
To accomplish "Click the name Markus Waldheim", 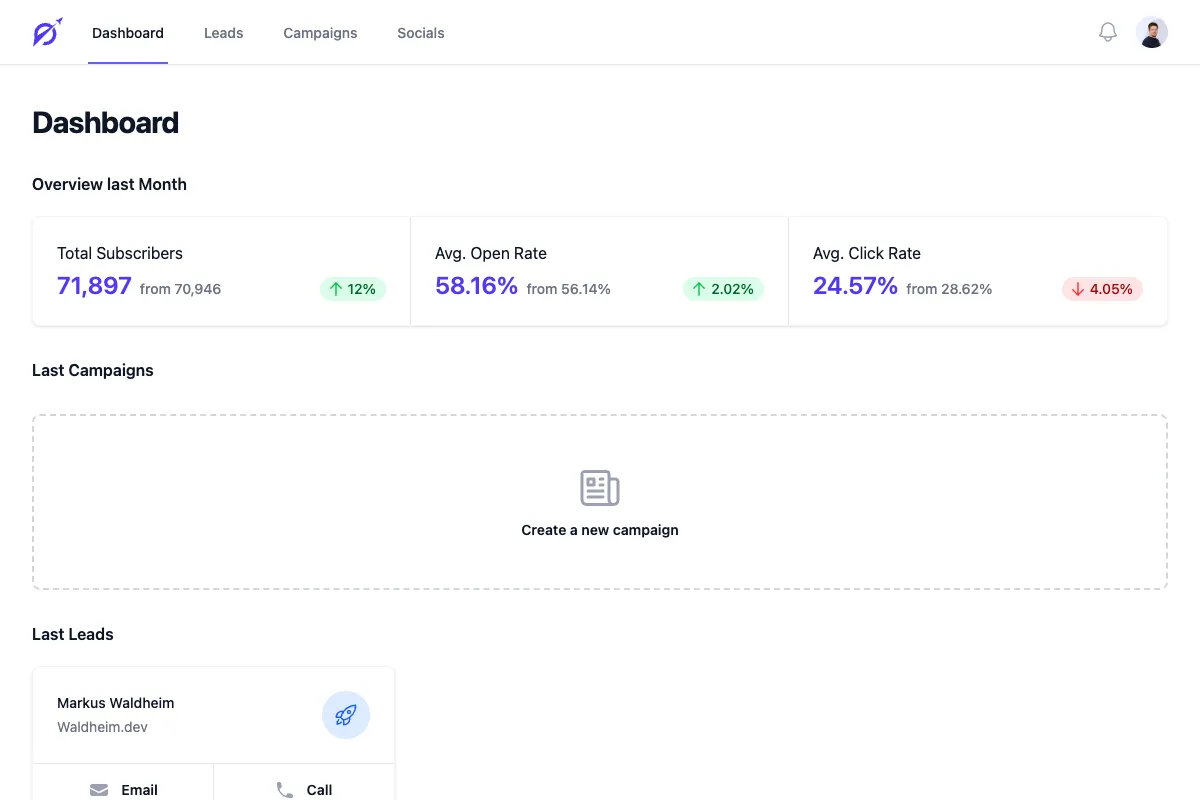I will point(115,703).
